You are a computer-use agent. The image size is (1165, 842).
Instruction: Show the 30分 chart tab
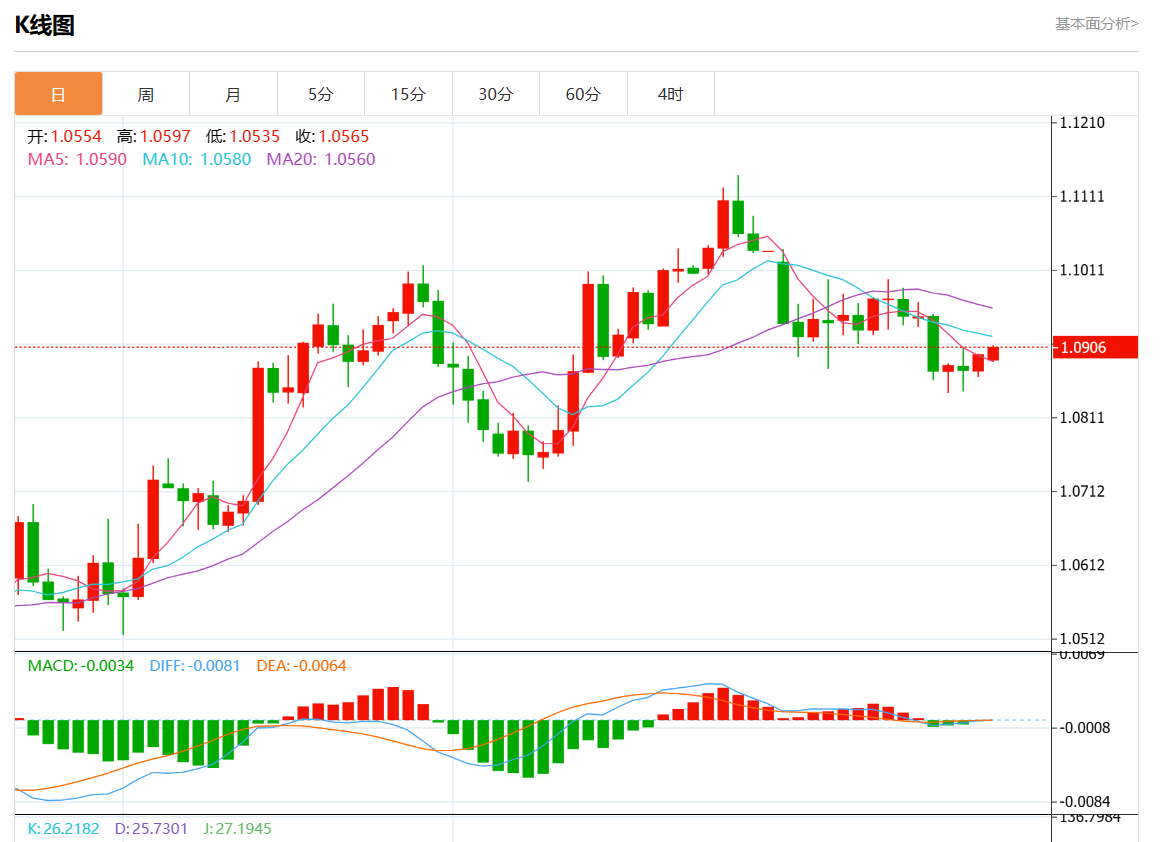tap(496, 94)
